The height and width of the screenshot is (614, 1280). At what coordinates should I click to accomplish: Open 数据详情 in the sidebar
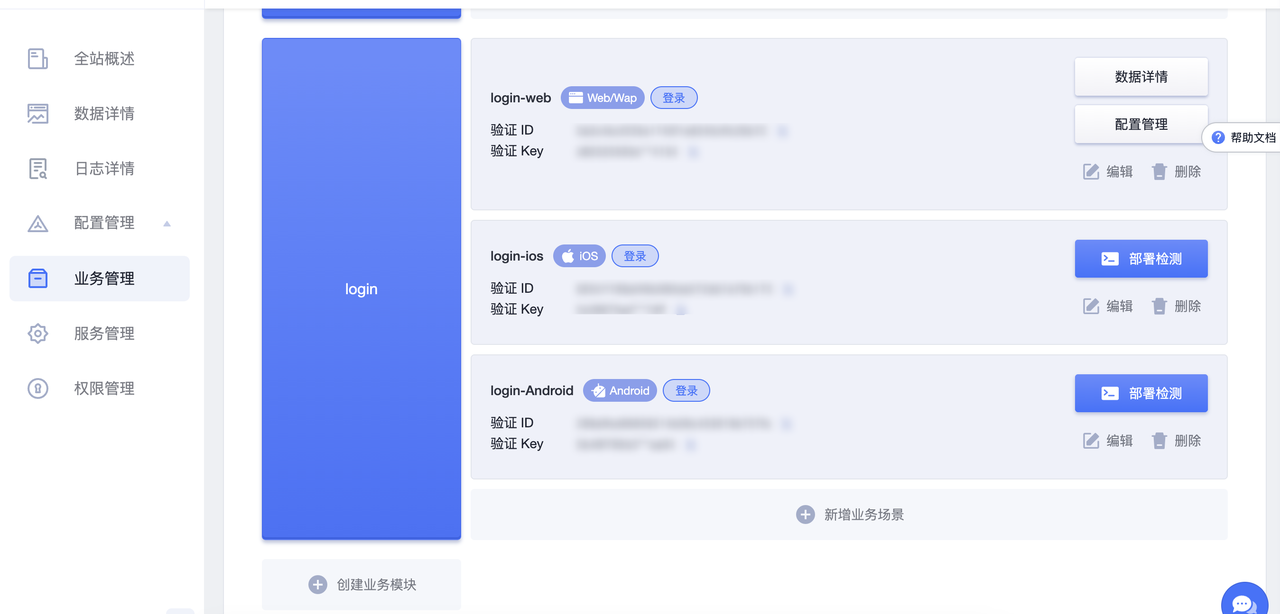(x=104, y=114)
